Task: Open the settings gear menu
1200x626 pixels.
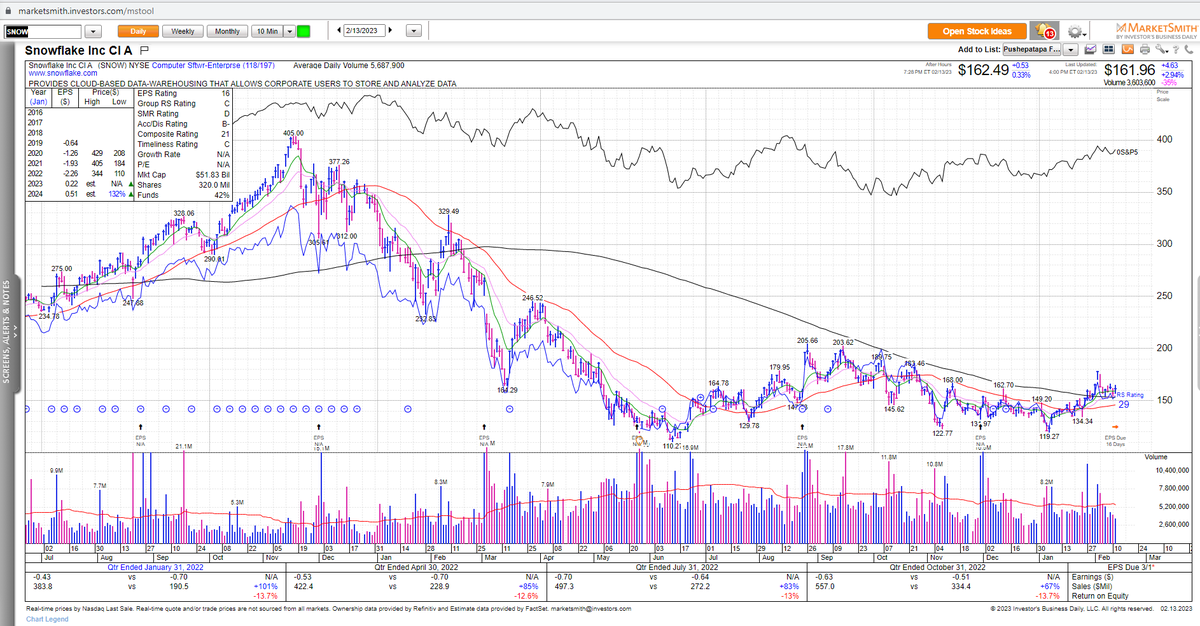Action: coord(1077,31)
